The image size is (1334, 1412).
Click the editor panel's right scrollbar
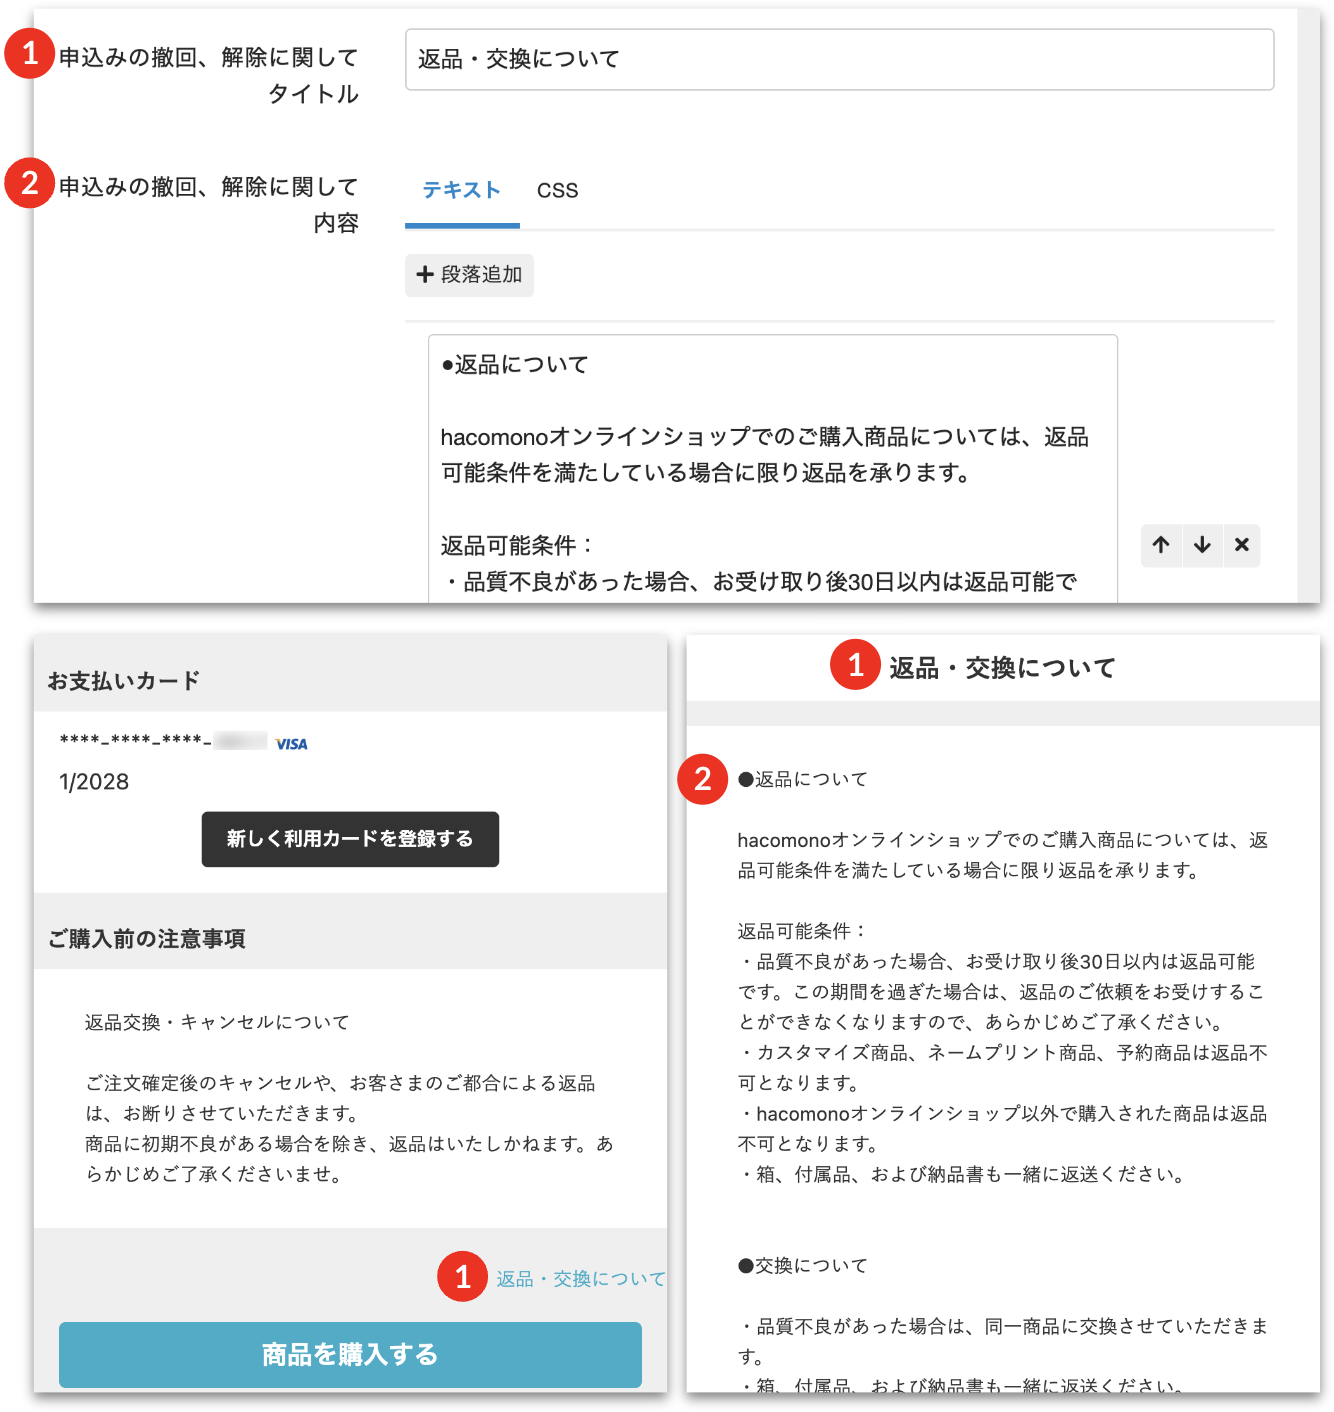pos(1308,300)
